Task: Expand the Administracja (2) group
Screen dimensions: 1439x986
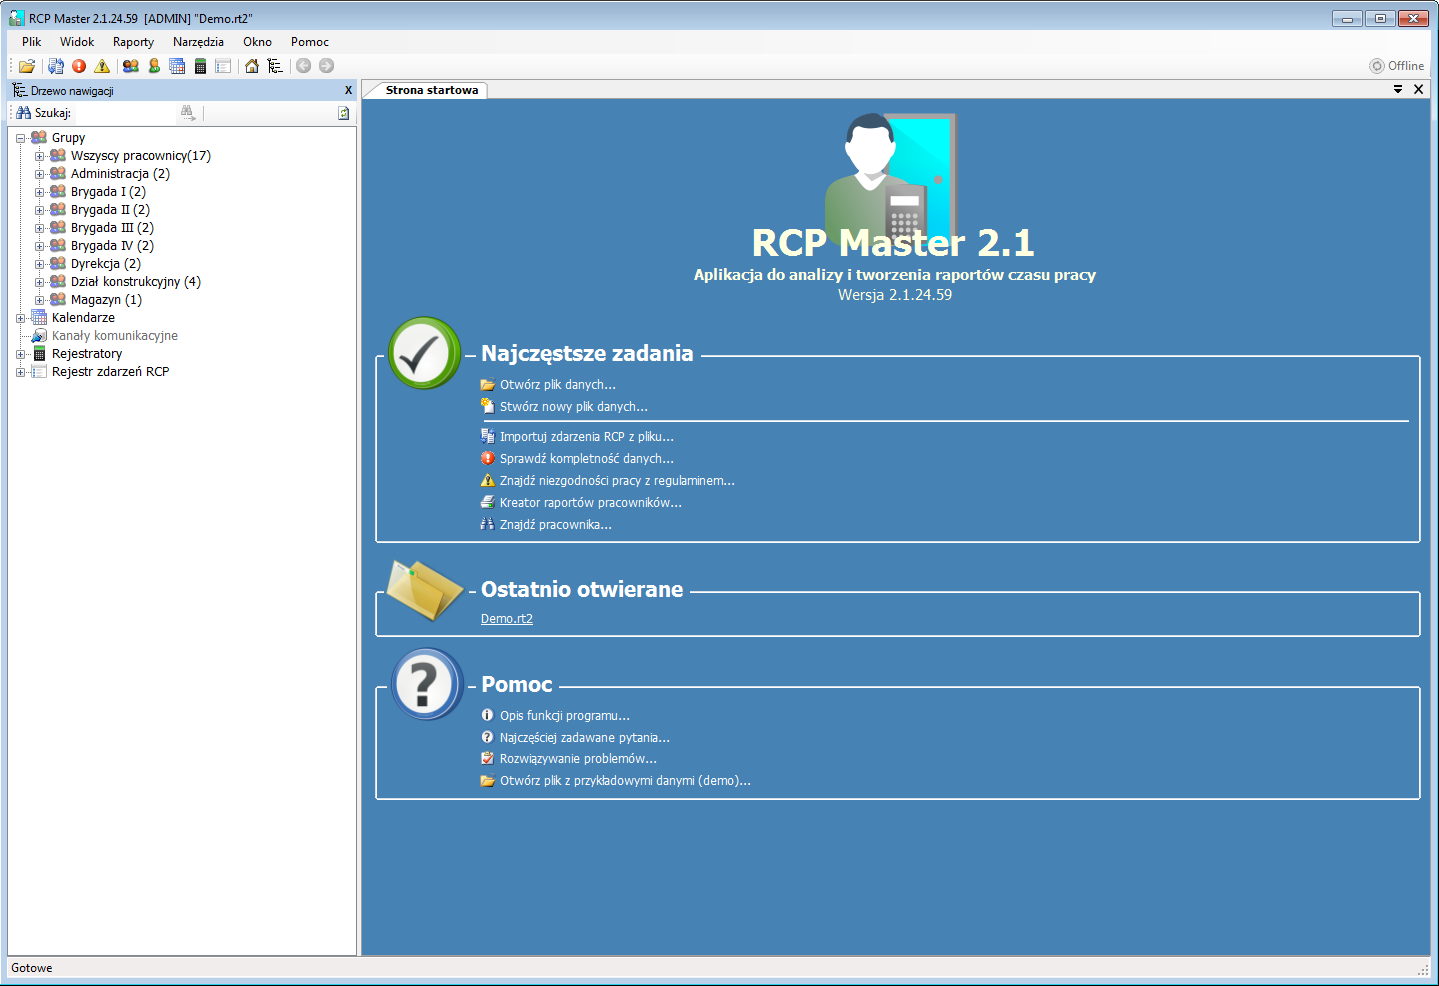Action: click(39, 174)
